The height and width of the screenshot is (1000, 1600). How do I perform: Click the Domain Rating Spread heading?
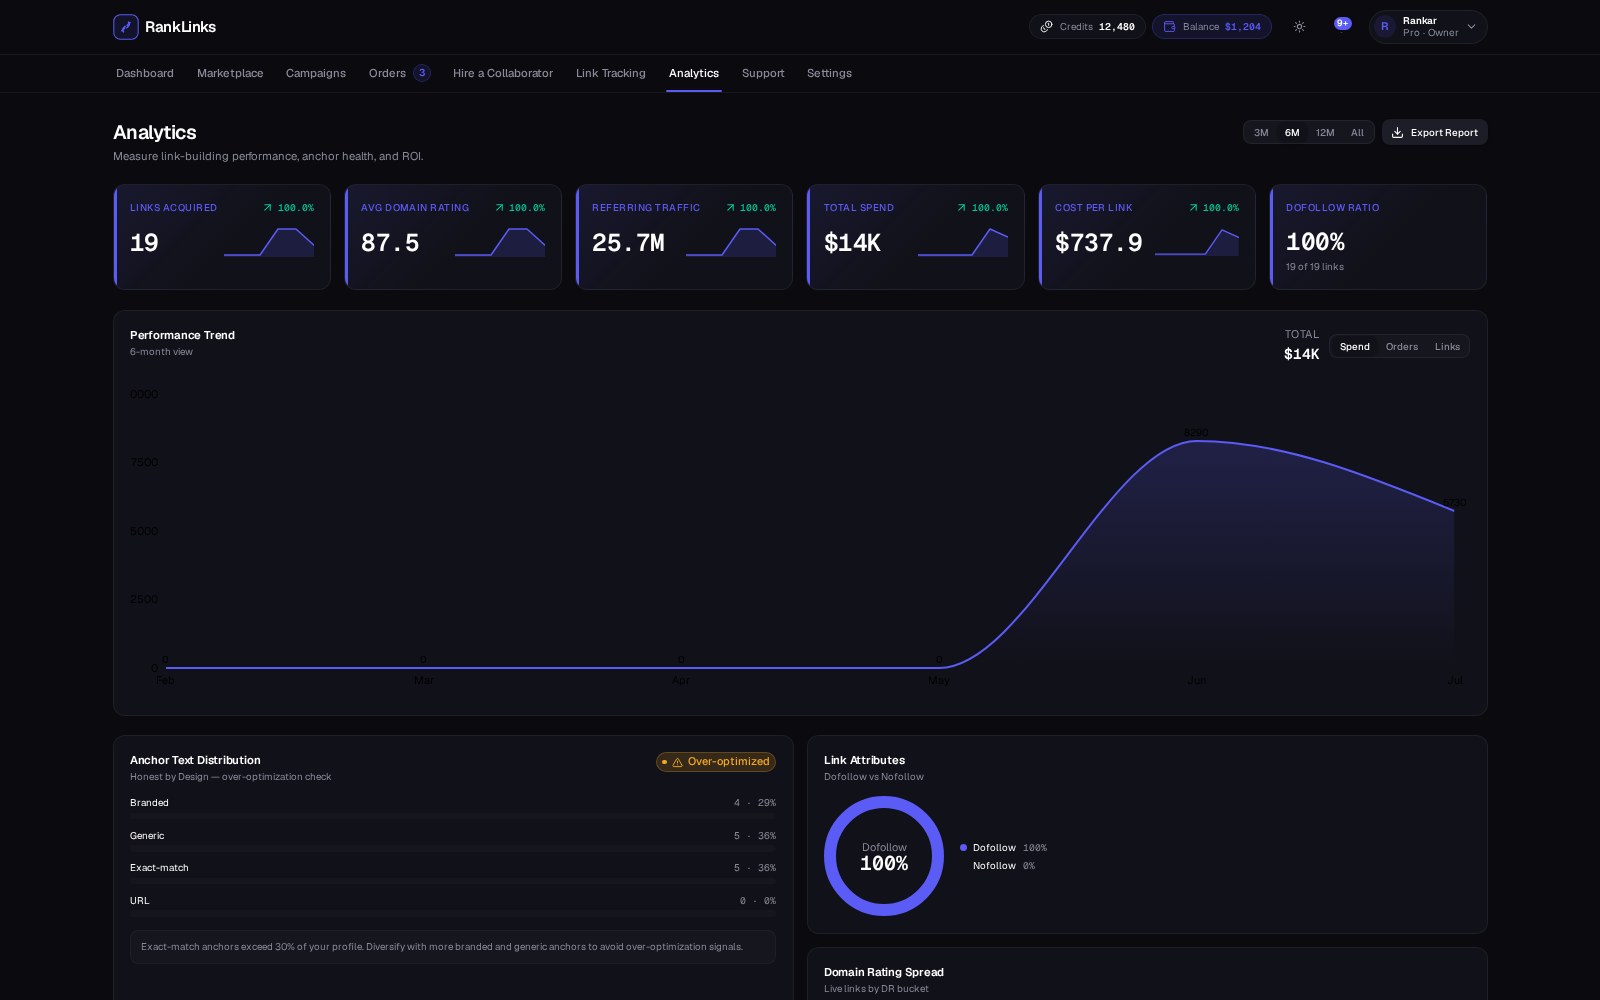tap(884, 972)
